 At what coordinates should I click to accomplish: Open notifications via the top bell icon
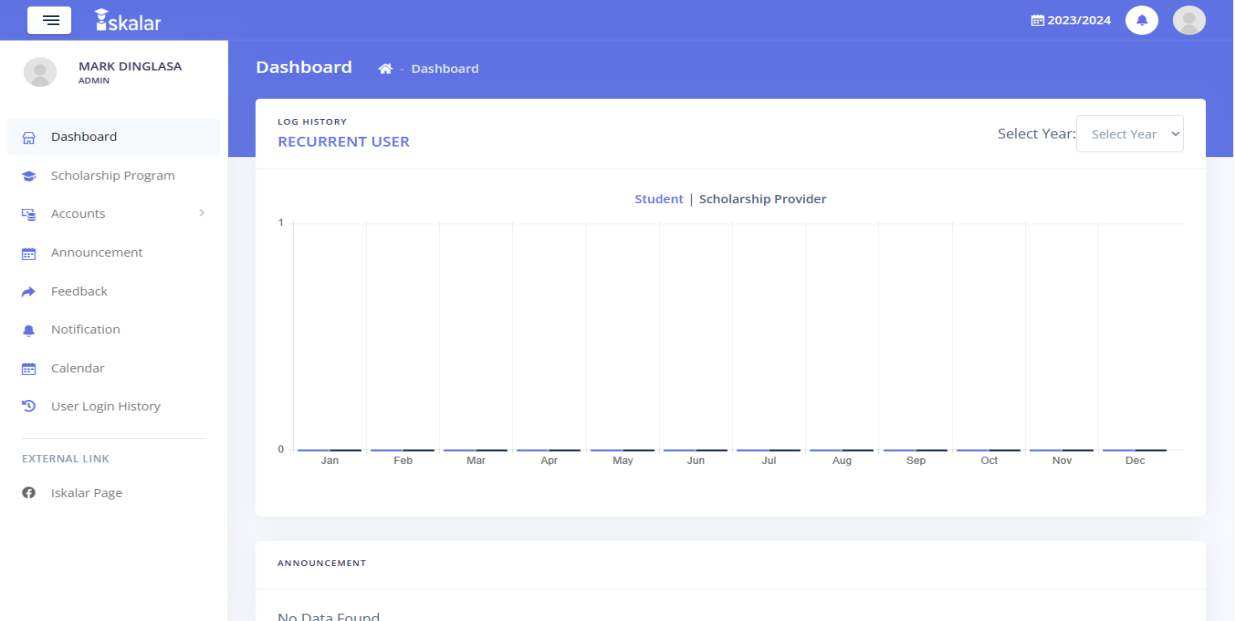point(1142,20)
